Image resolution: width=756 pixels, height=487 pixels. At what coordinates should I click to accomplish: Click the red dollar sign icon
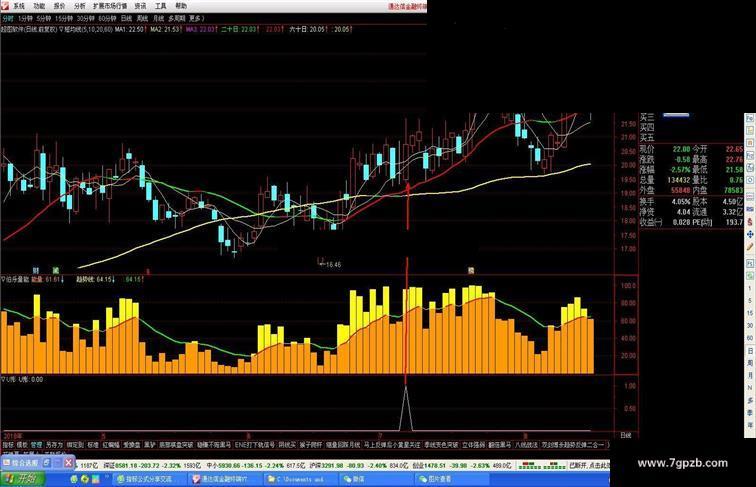coord(750,222)
